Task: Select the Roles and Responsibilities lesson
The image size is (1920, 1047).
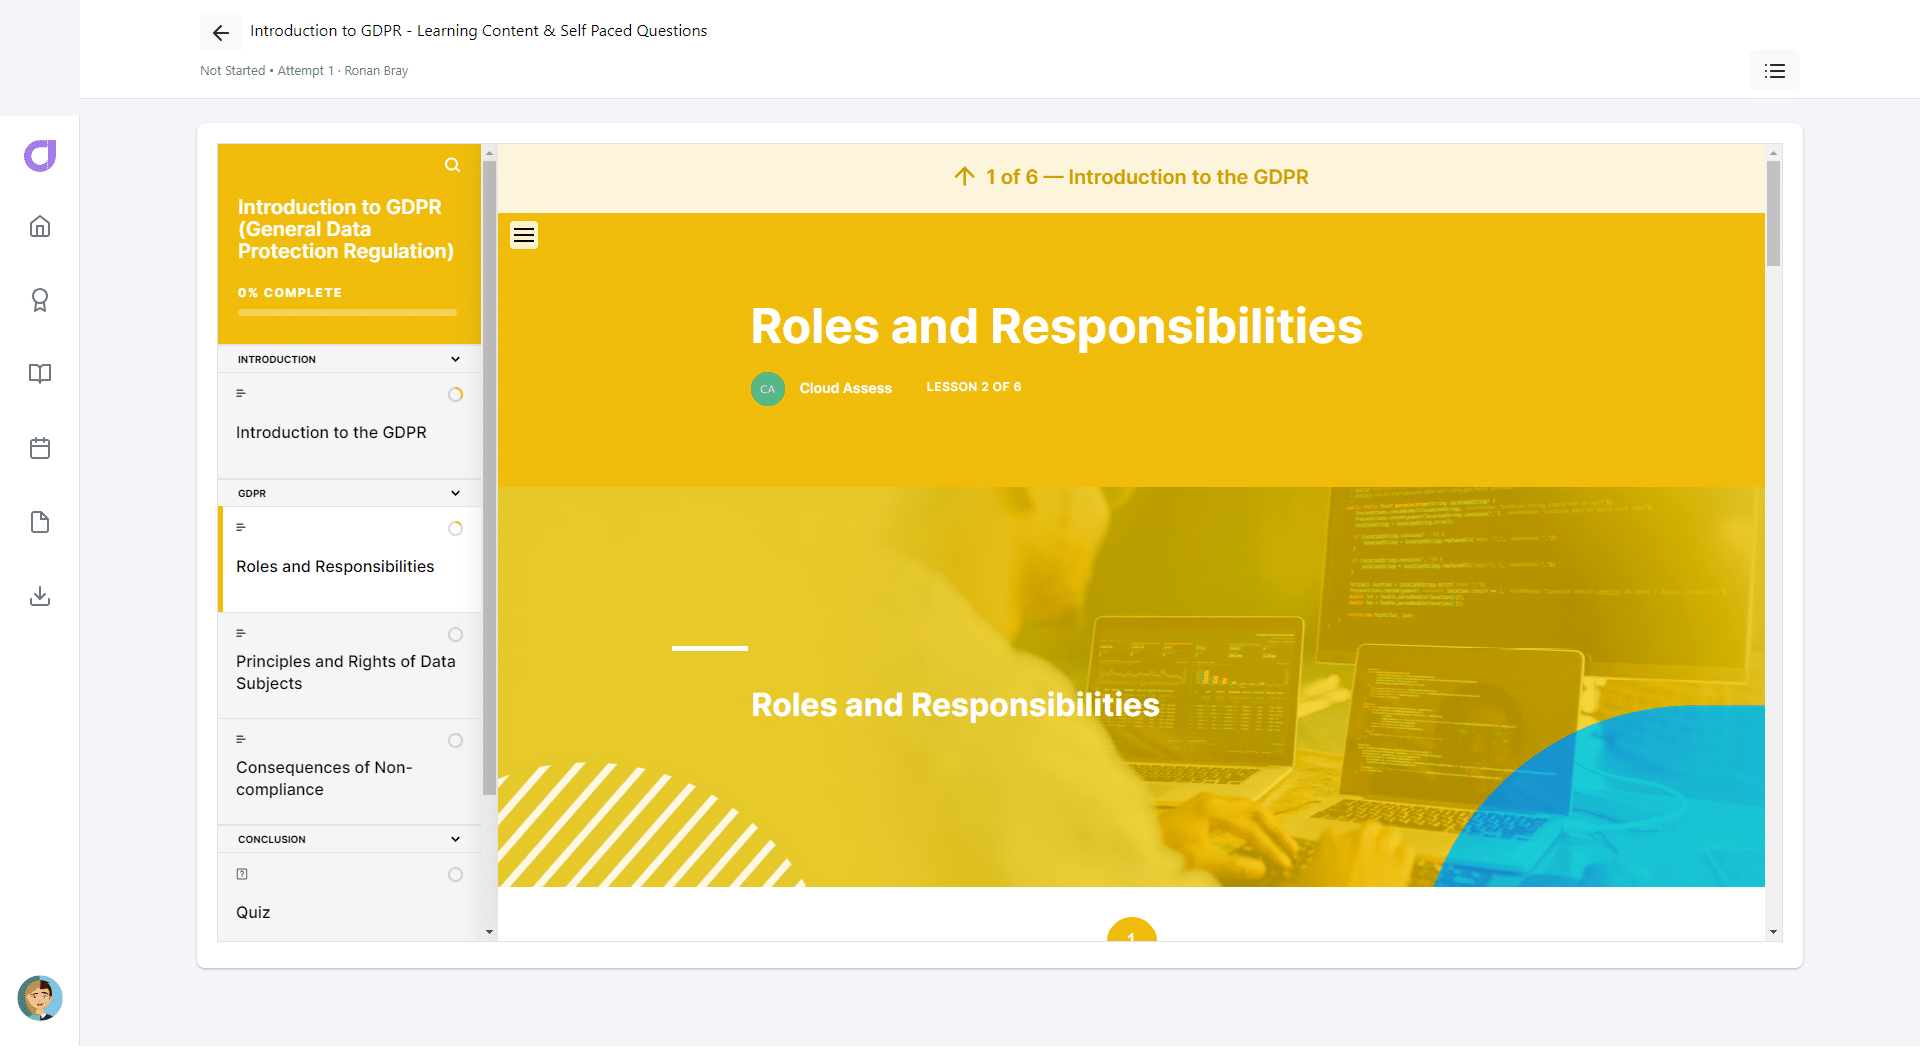Action: click(x=350, y=560)
